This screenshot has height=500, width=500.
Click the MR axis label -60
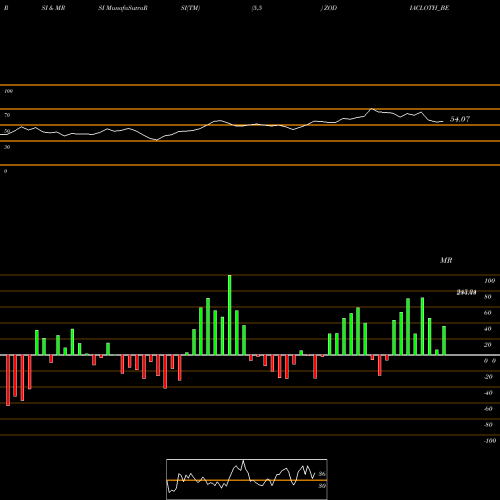(488, 409)
